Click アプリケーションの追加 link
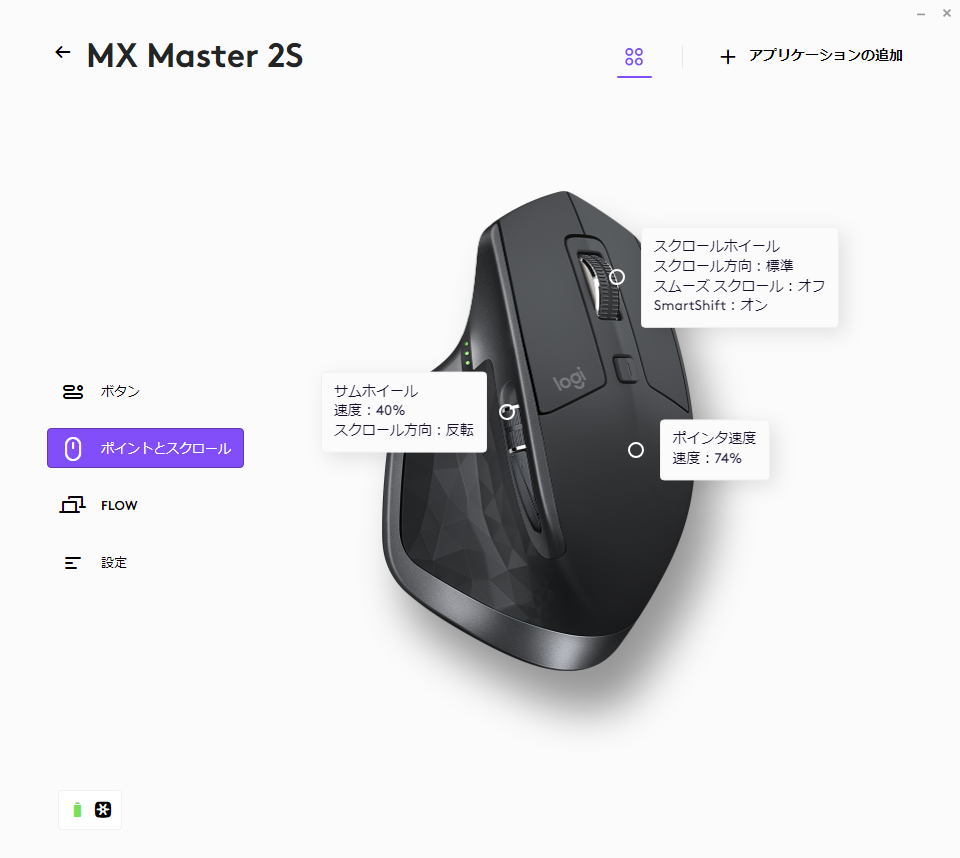This screenshot has width=960, height=858. tap(825, 56)
